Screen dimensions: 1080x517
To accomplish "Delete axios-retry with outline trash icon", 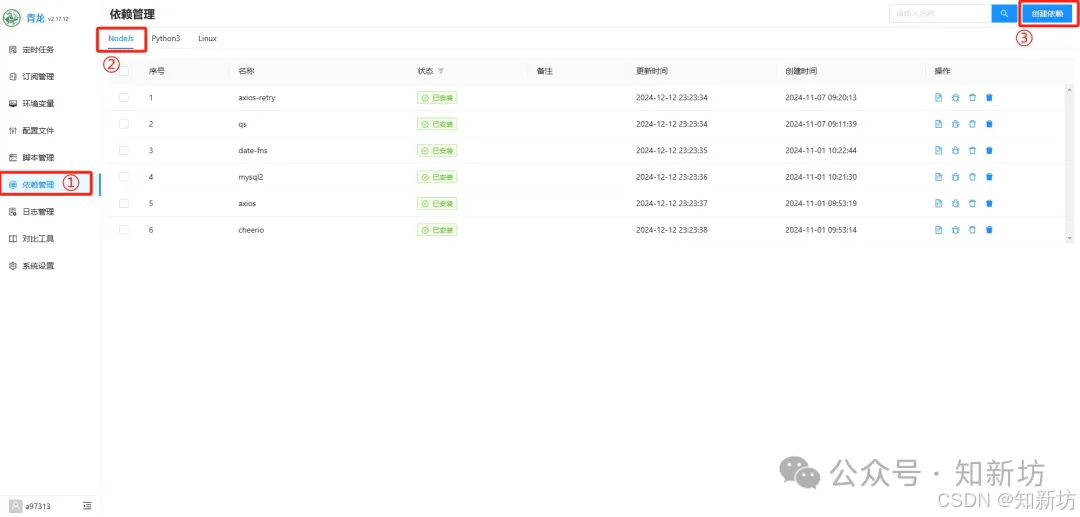I will (x=973, y=98).
